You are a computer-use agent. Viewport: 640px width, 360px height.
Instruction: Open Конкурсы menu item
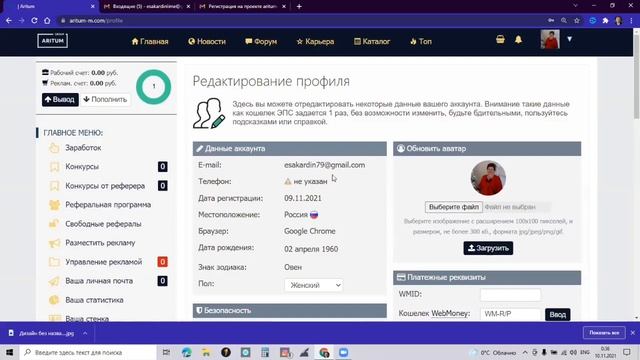point(82,167)
